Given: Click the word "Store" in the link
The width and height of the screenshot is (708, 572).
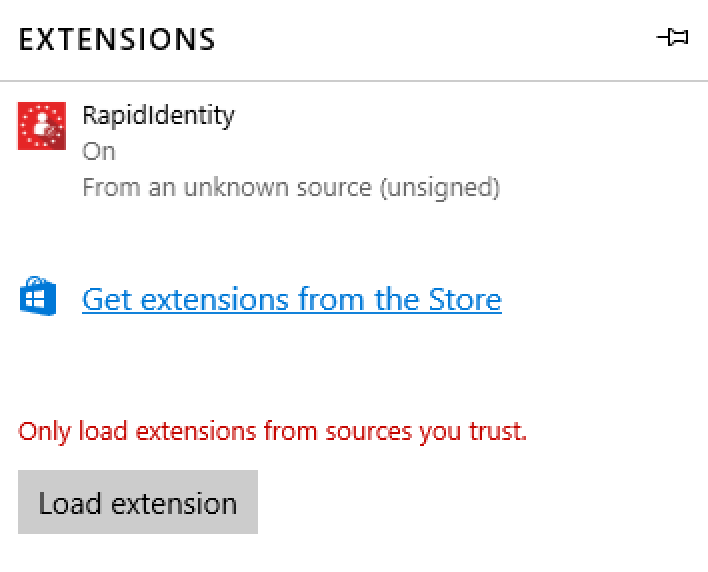Looking at the screenshot, I should coord(465,299).
